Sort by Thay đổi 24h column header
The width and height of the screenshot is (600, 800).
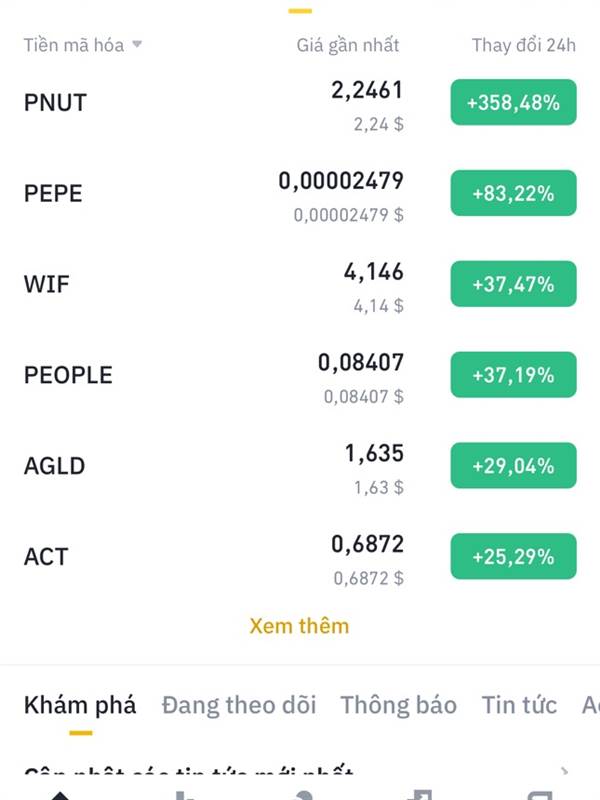coord(523,45)
